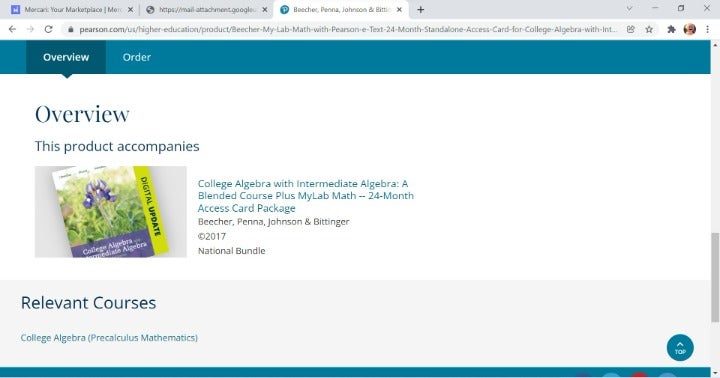This screenshot has height=378, width=720.
Task: Switch to the Order page tab
Action: (136, 57)
